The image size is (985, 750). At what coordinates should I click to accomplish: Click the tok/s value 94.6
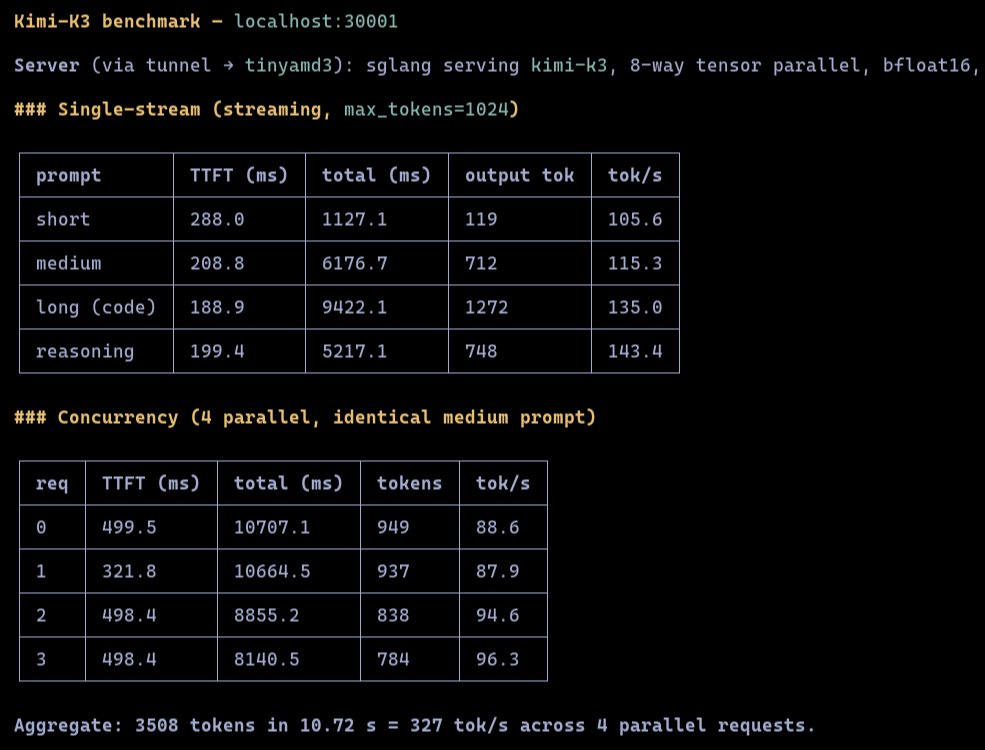(498, 615)
